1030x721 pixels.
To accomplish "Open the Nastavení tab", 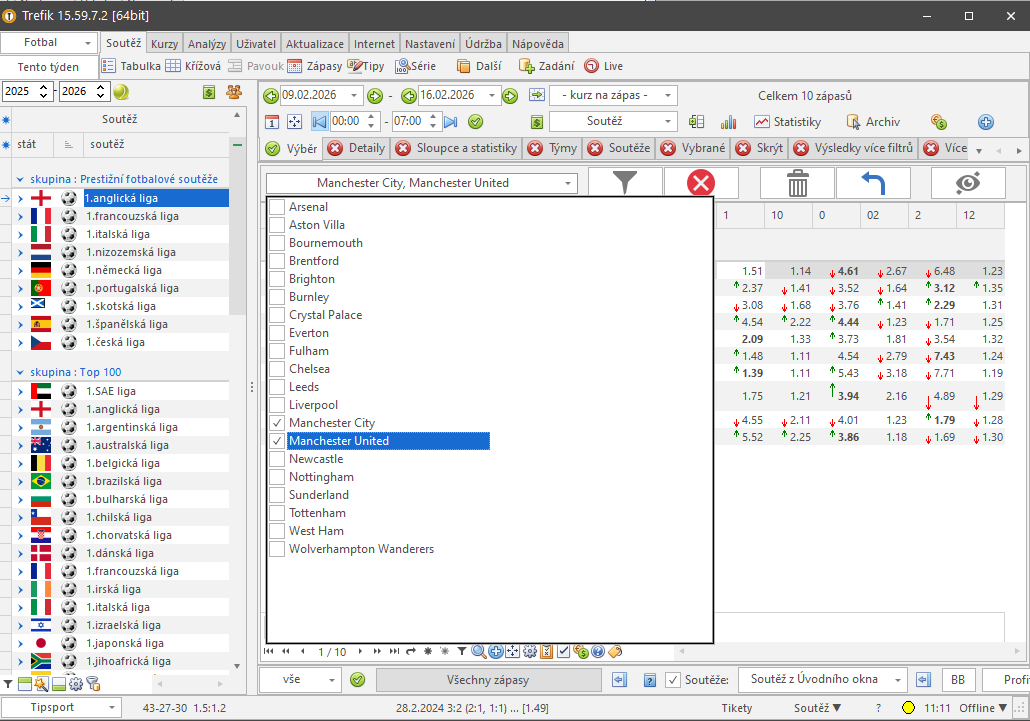I will pyautogui.click(x=430, y=44).
